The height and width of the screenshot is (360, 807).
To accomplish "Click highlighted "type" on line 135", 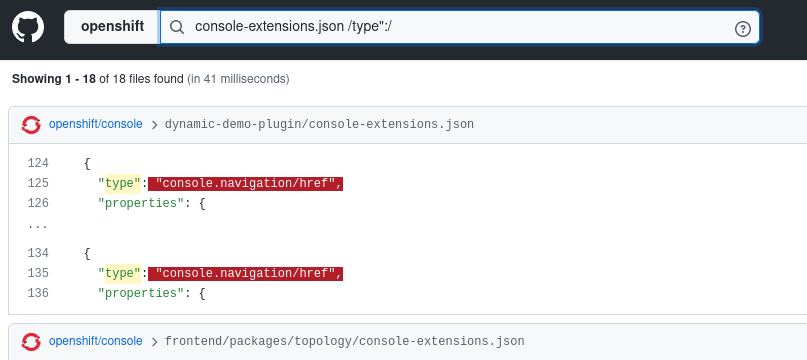I will tap(122, 273).
